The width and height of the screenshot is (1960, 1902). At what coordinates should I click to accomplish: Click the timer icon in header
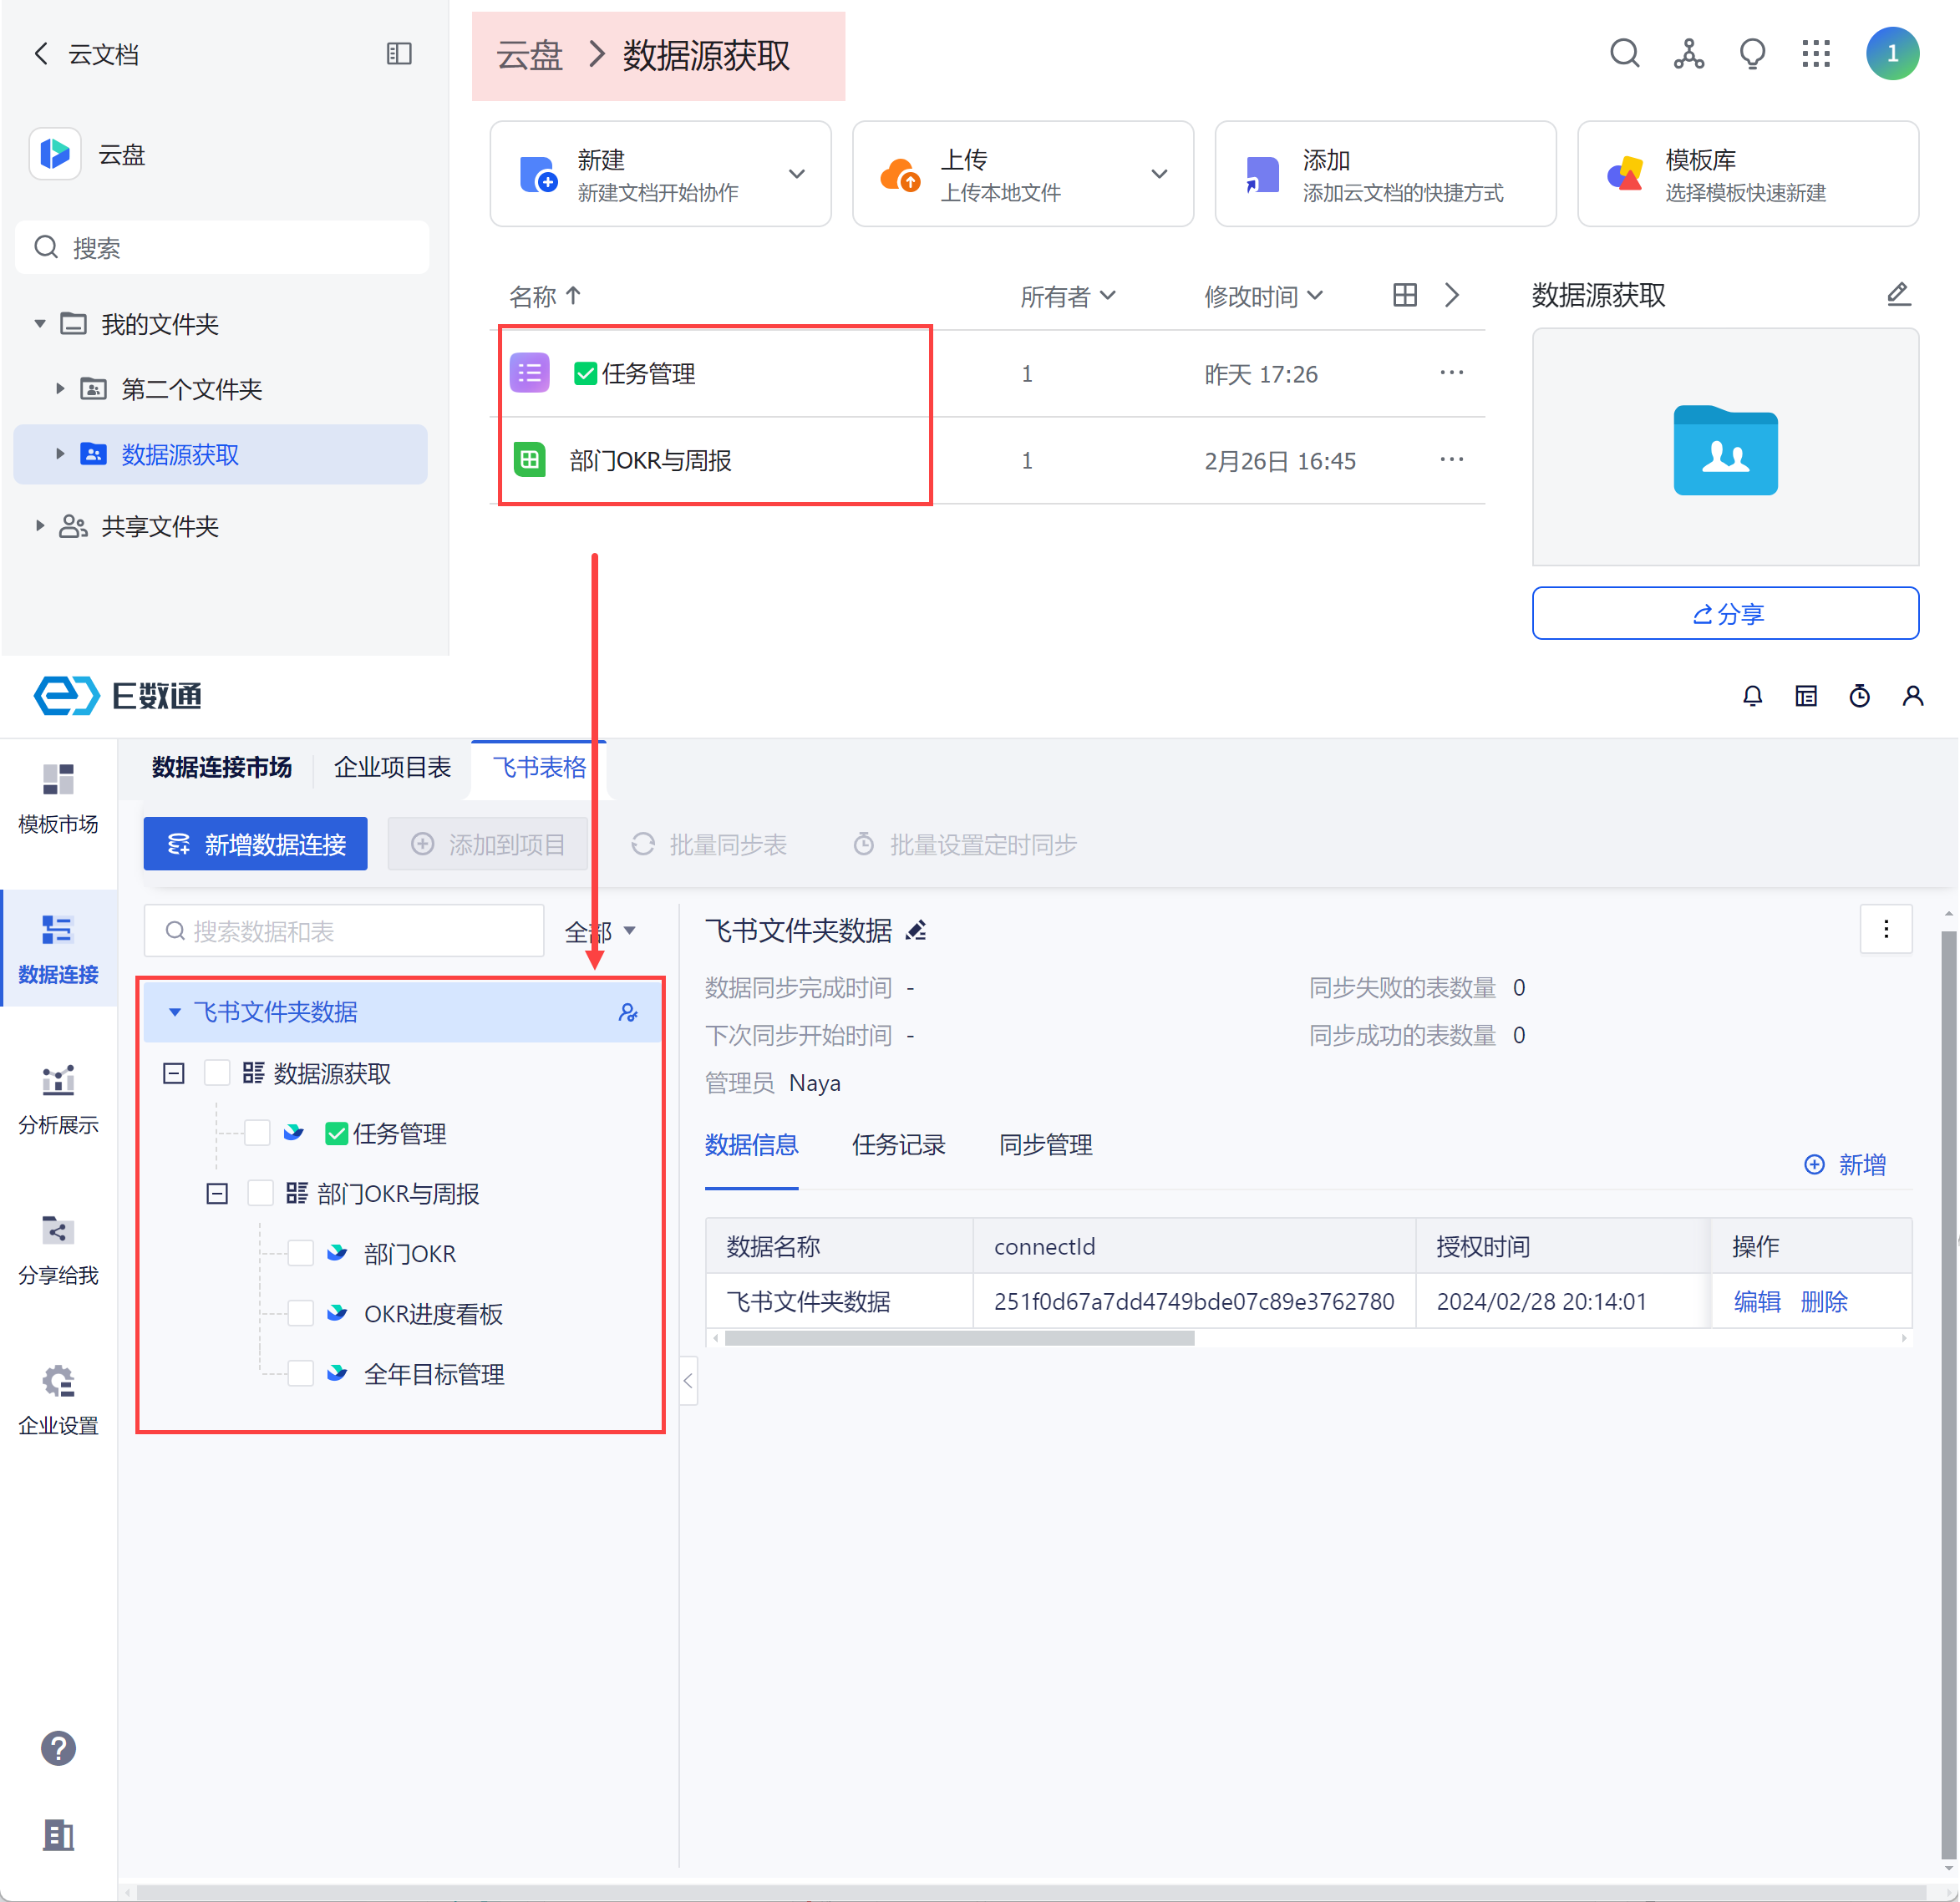(x=1859, y=696)
